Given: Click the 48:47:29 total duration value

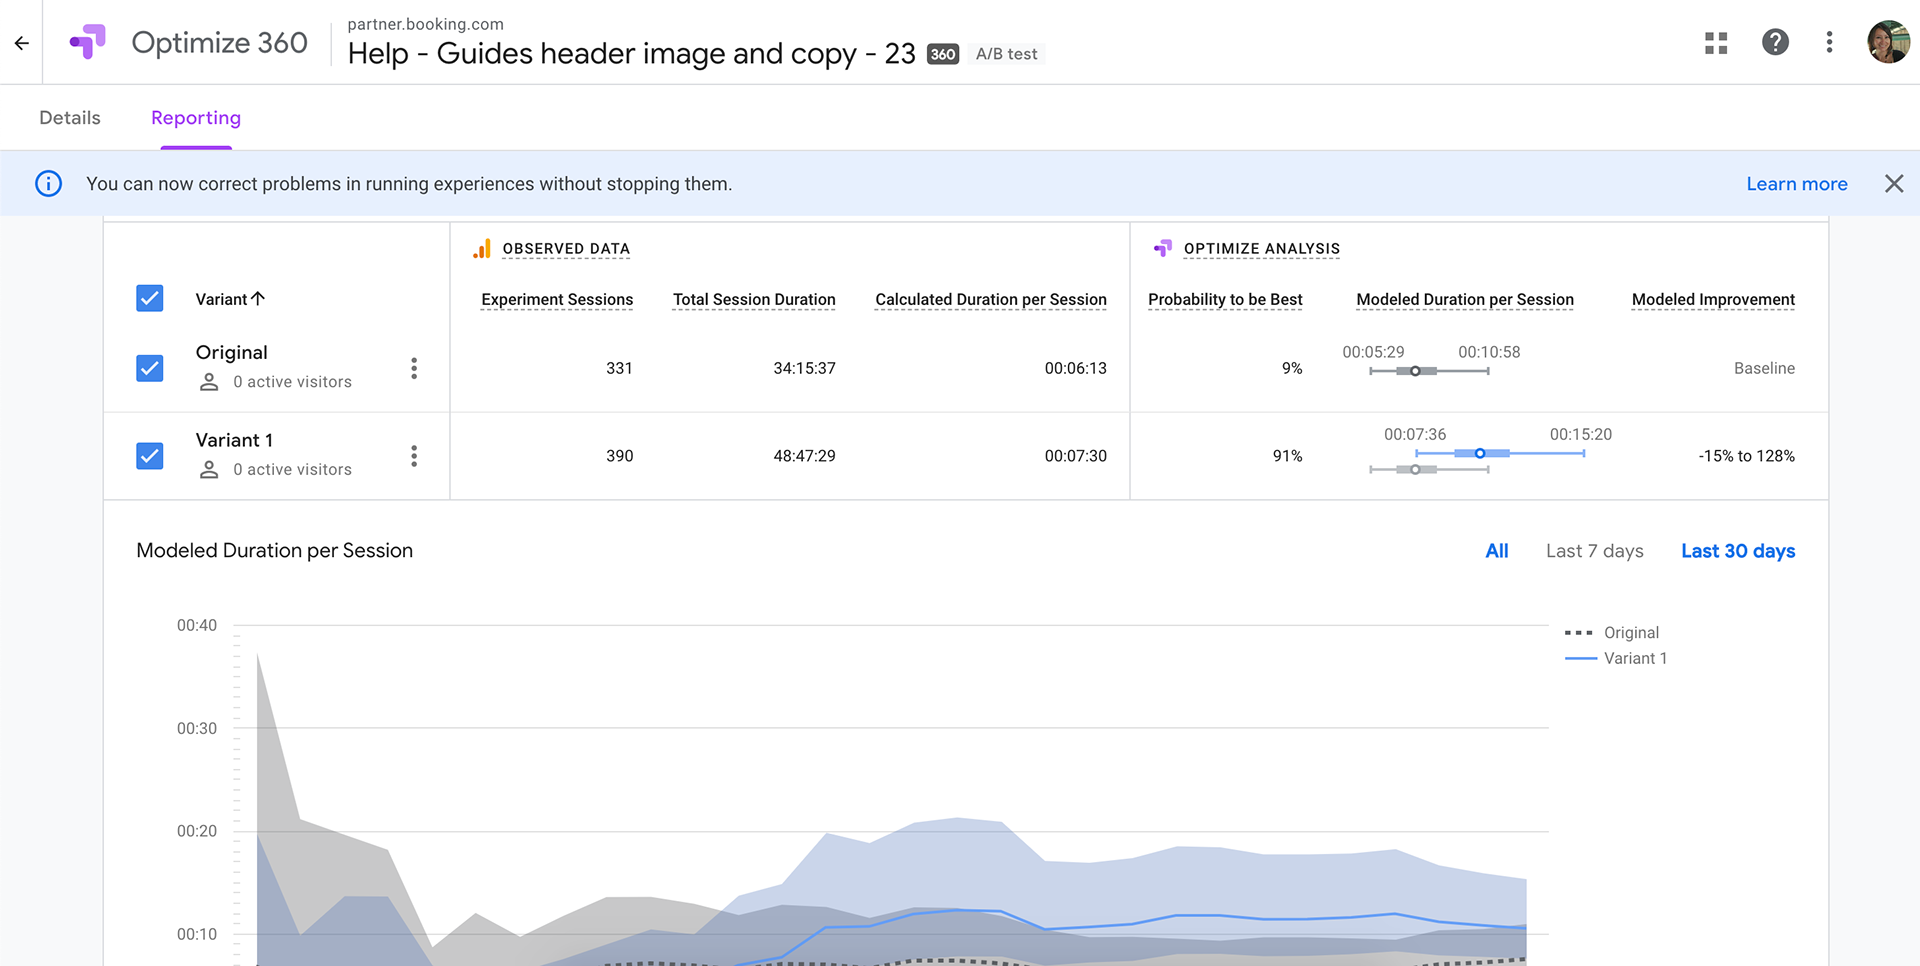Looking at the screenshot, I should click(804, 456).
